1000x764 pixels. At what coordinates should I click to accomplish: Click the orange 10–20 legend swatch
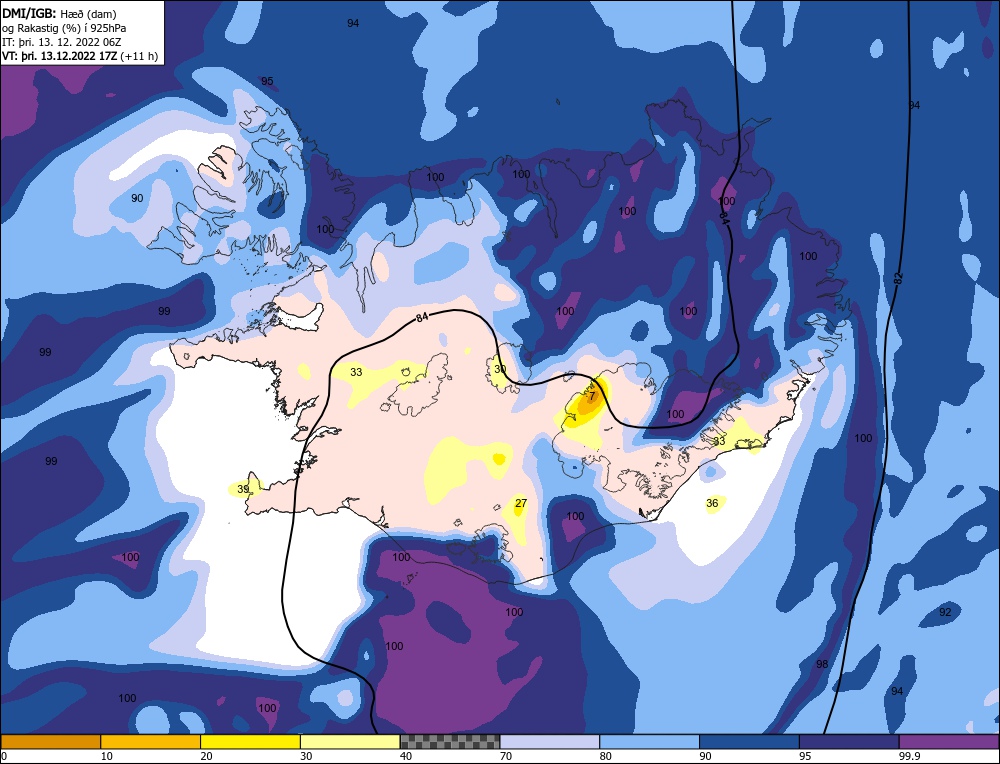coord(151,742)
